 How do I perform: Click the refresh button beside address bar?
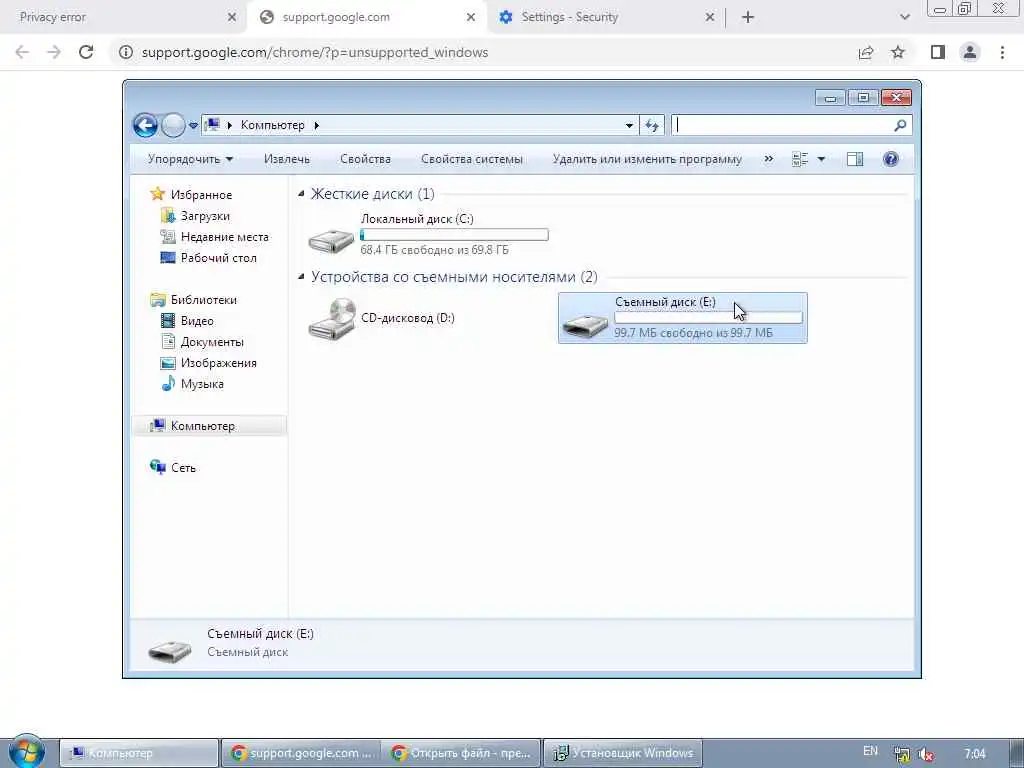(x=652, y=125)
